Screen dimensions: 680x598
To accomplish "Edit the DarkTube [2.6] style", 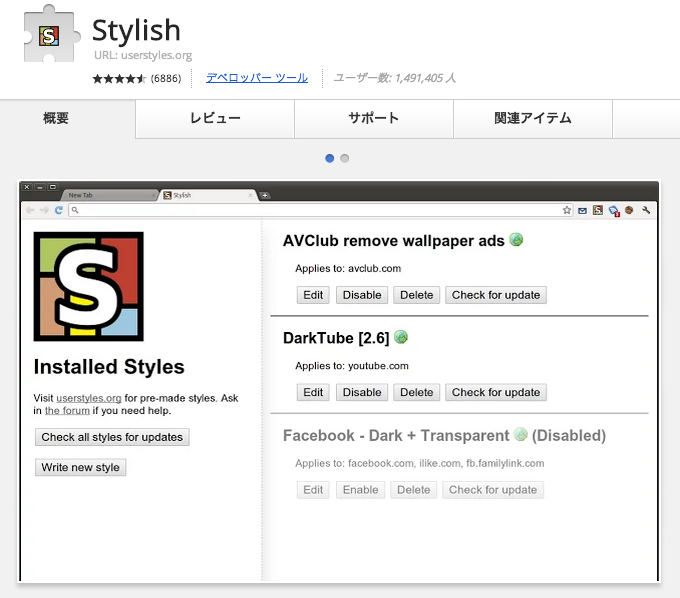I will click(x=313, y=392).
